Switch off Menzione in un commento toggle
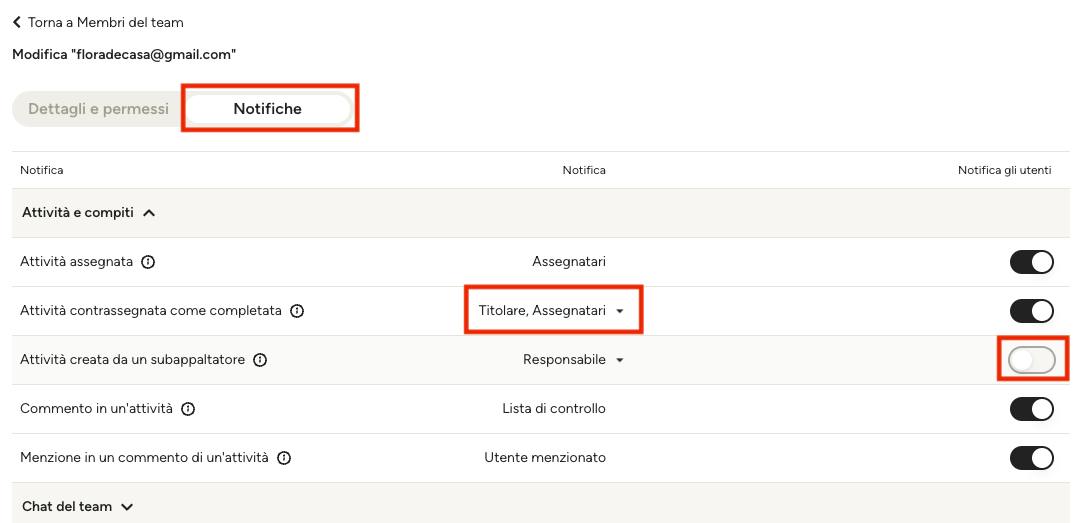 click(1031, 458)
